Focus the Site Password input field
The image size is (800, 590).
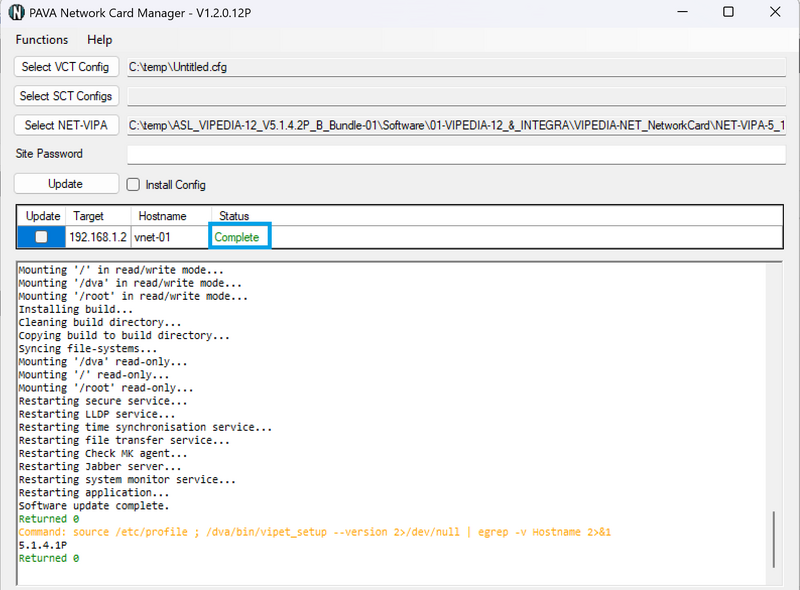[456, 155]
